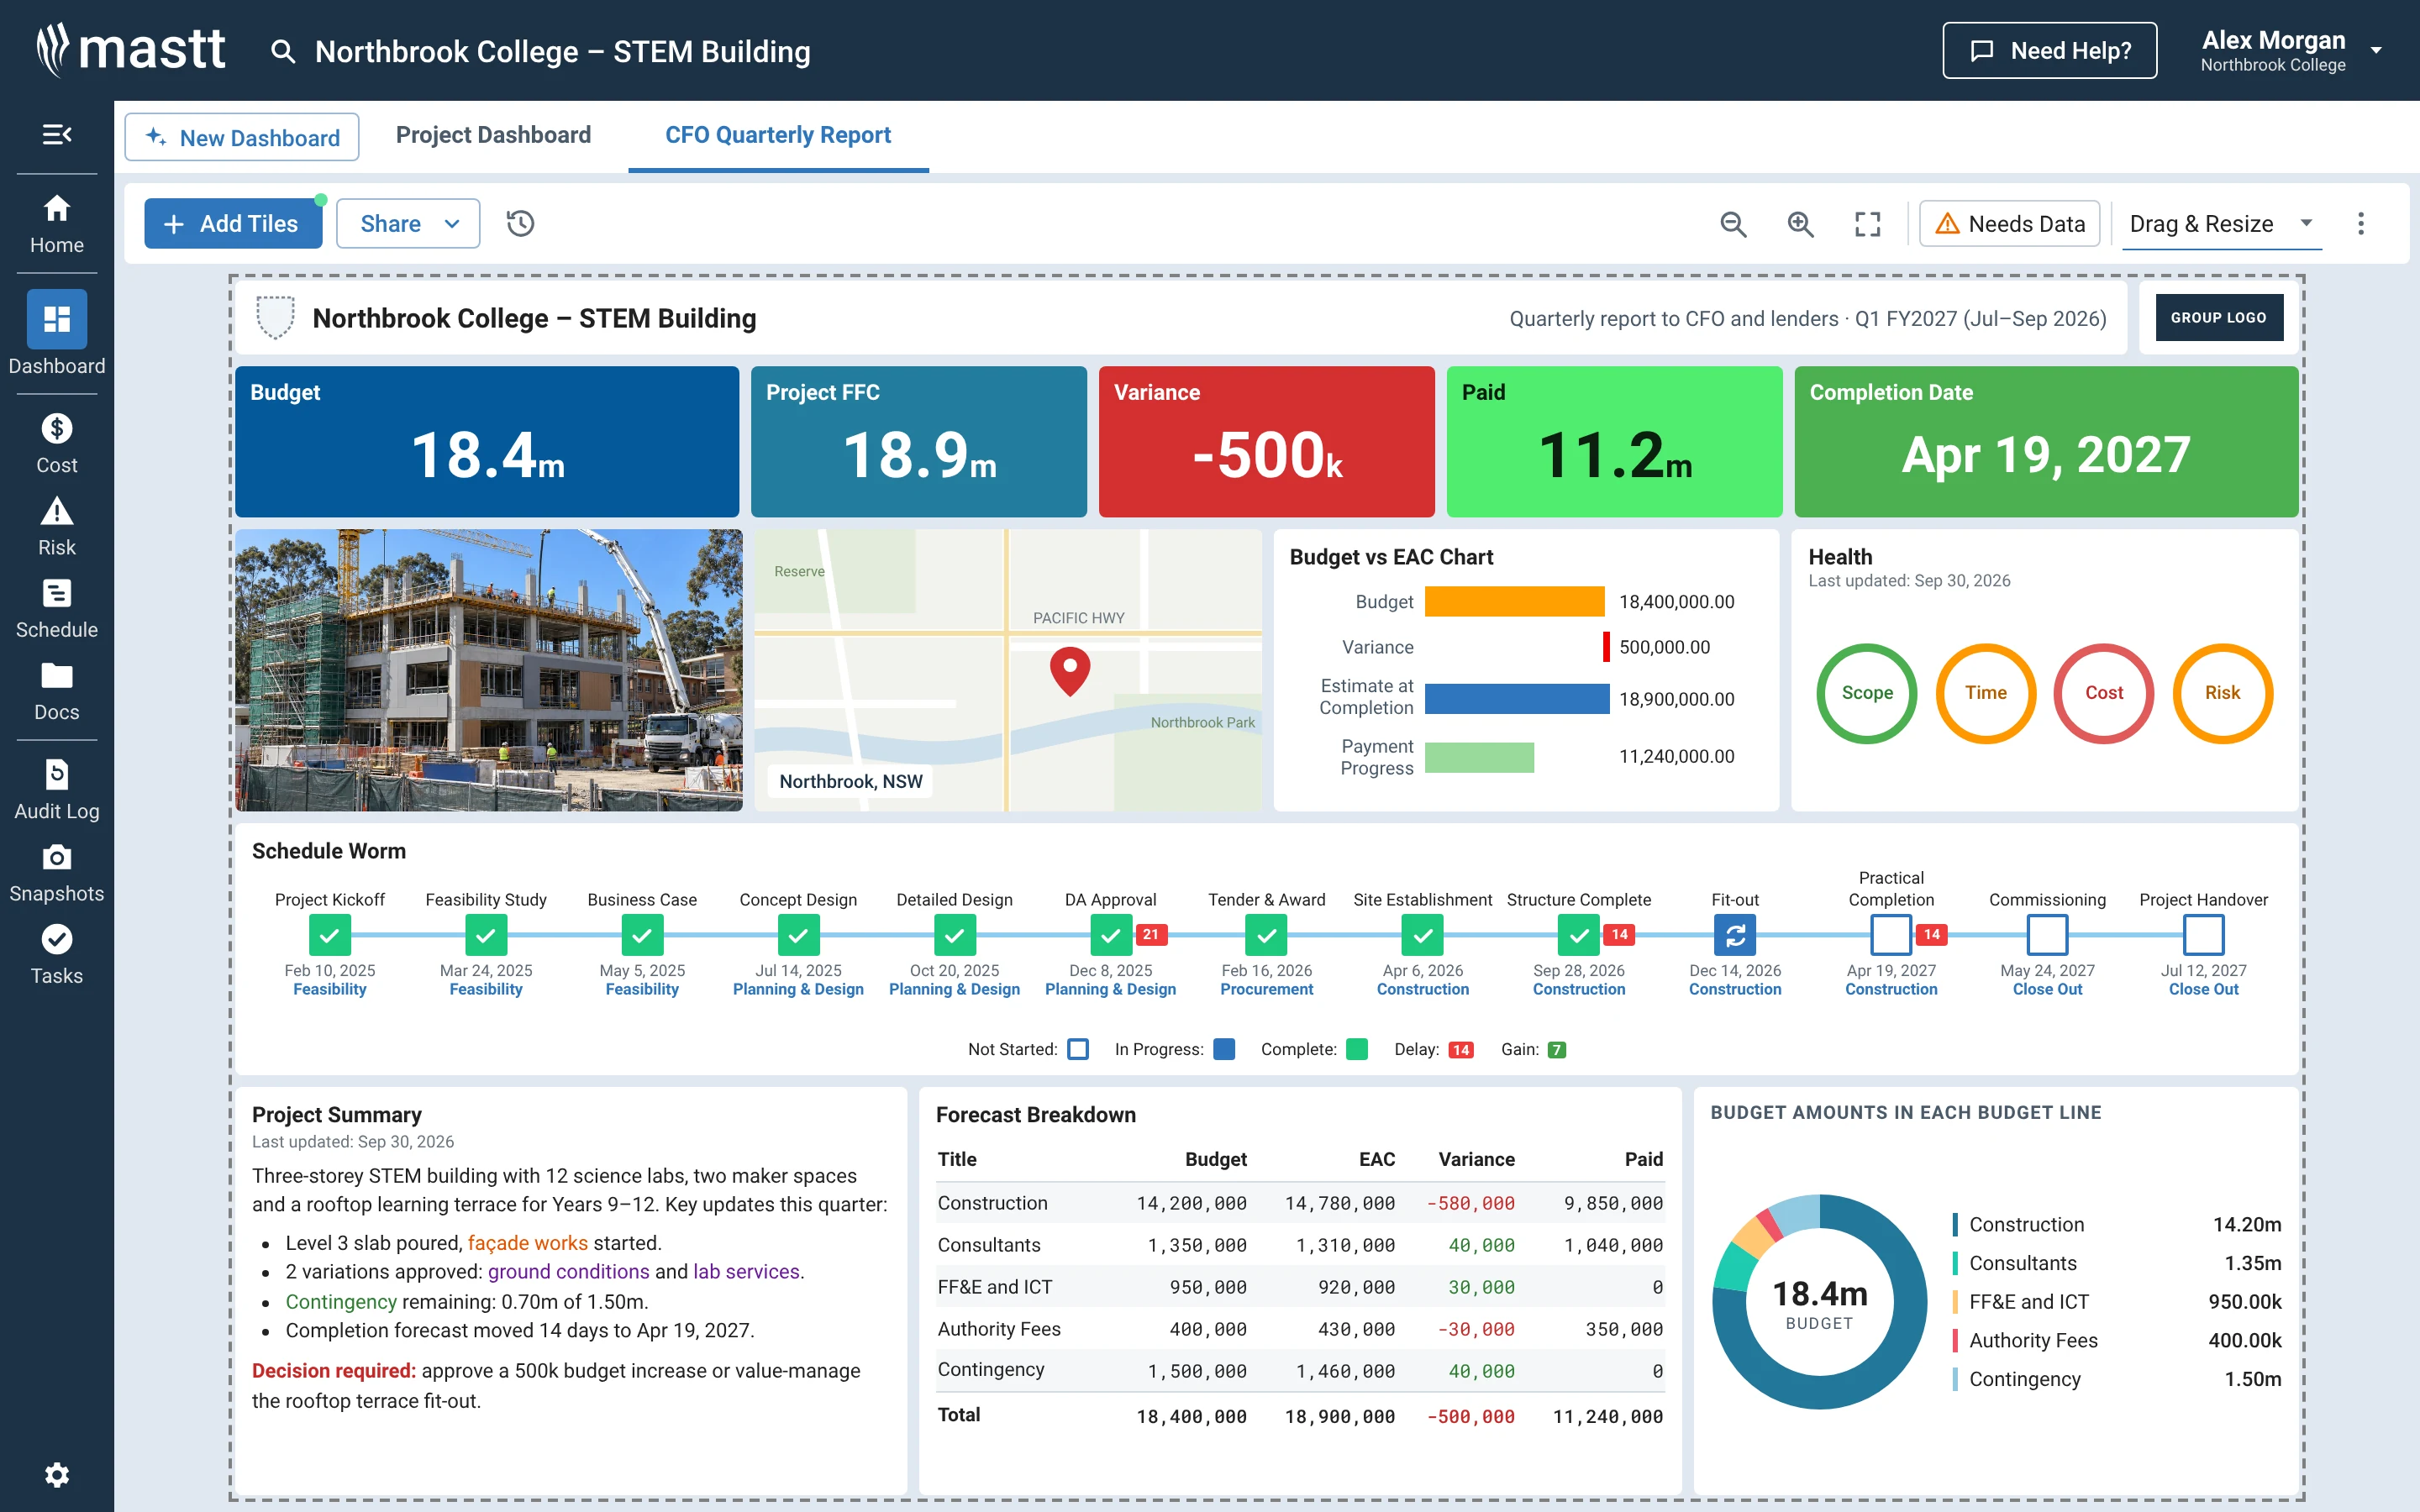Open the Drag & Resize mode dropdown
Screen dimensions: 2420x1512
pos(2221,223)
